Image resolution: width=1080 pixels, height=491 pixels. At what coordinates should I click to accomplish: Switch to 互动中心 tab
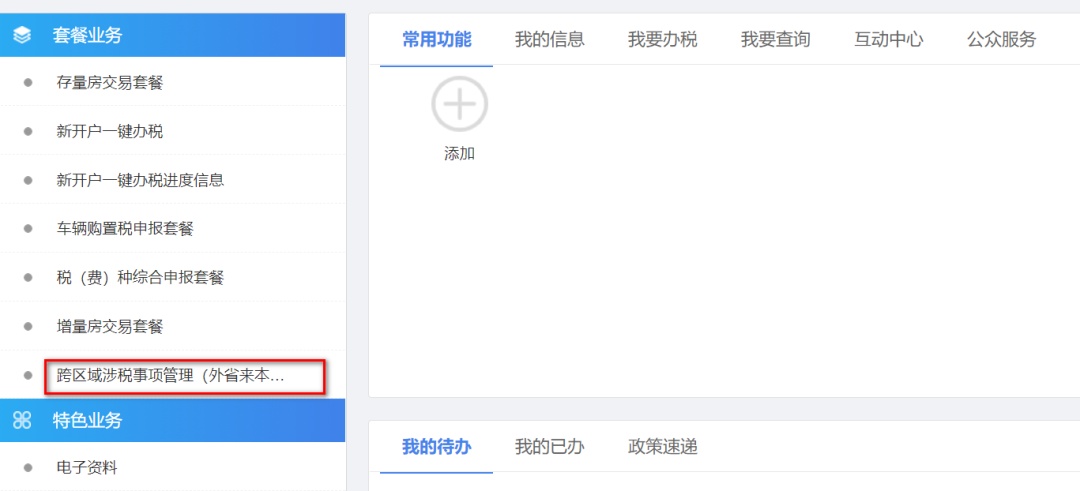click(889, 39)
